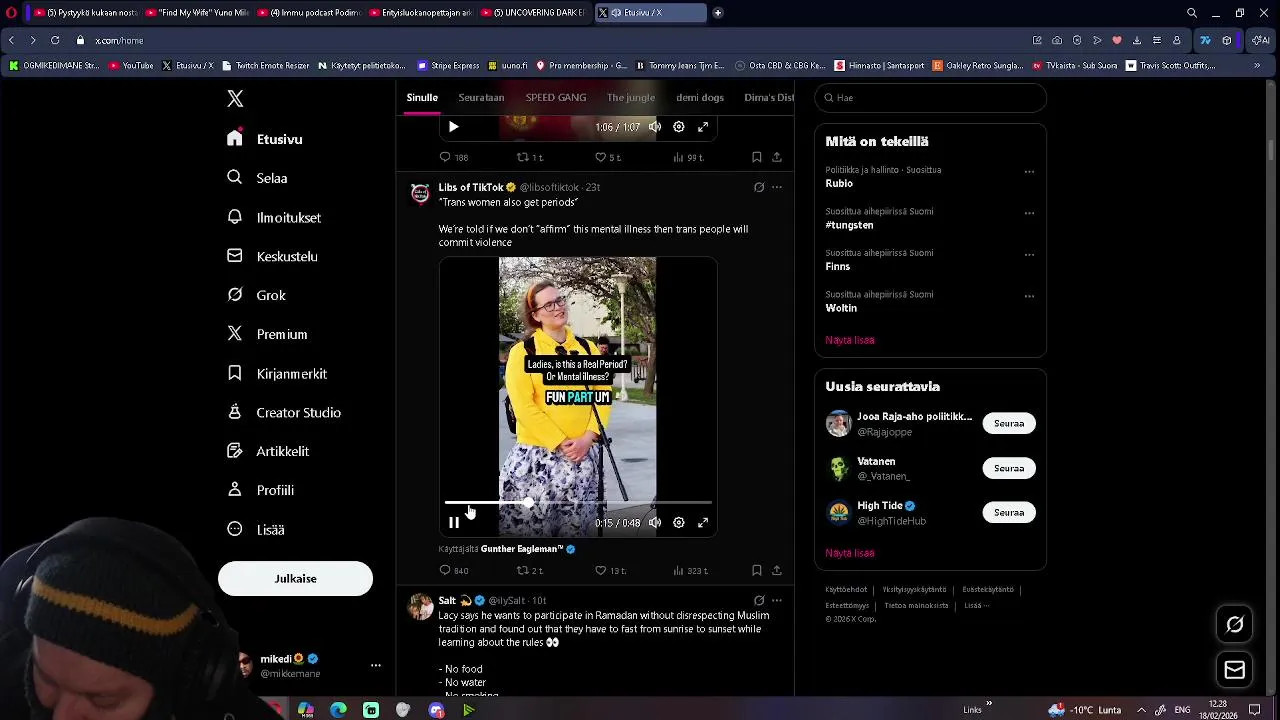The image size is (1280, 720).
Task: Focus the Hae search field
Action: click(930, 98)
